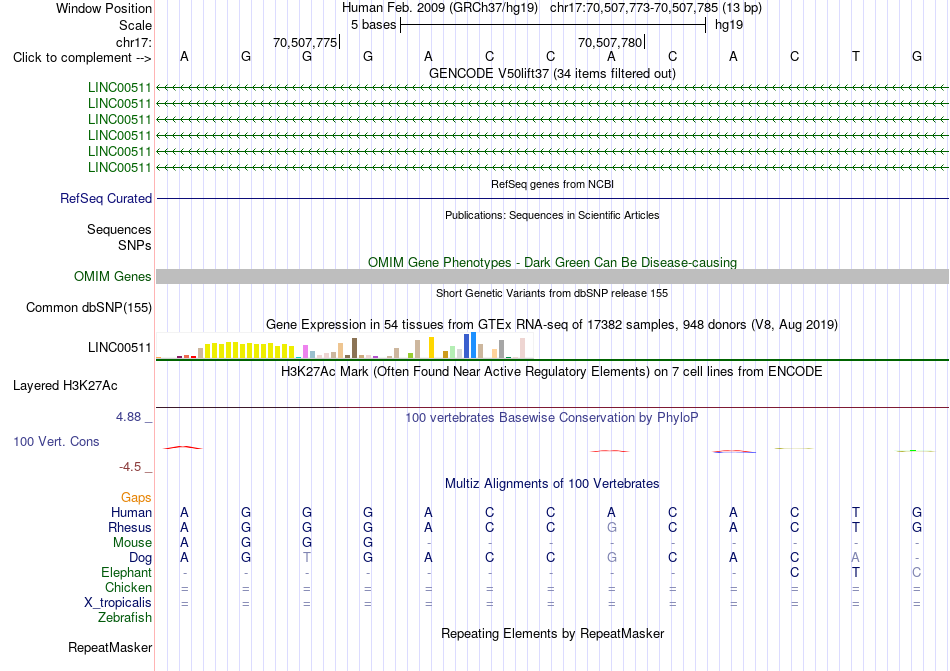Open the GTEx Gene Expression track title

(552, 325)
